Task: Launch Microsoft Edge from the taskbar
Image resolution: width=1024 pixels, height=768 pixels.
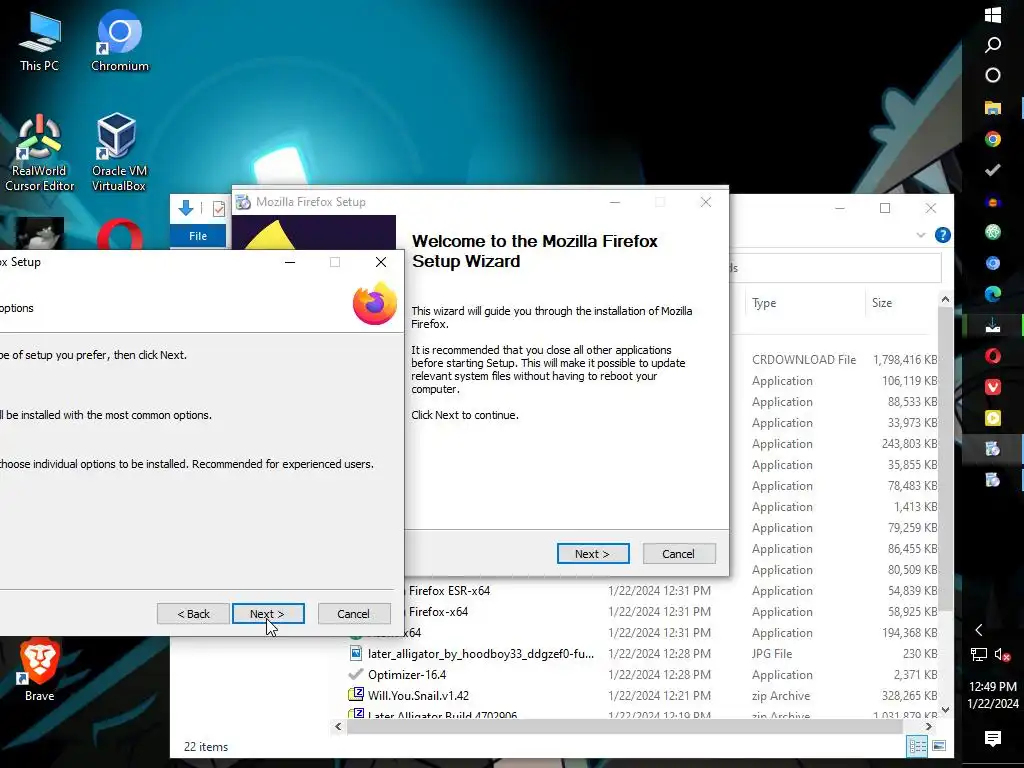Action: pyautogui.click(x=993, y=294)
